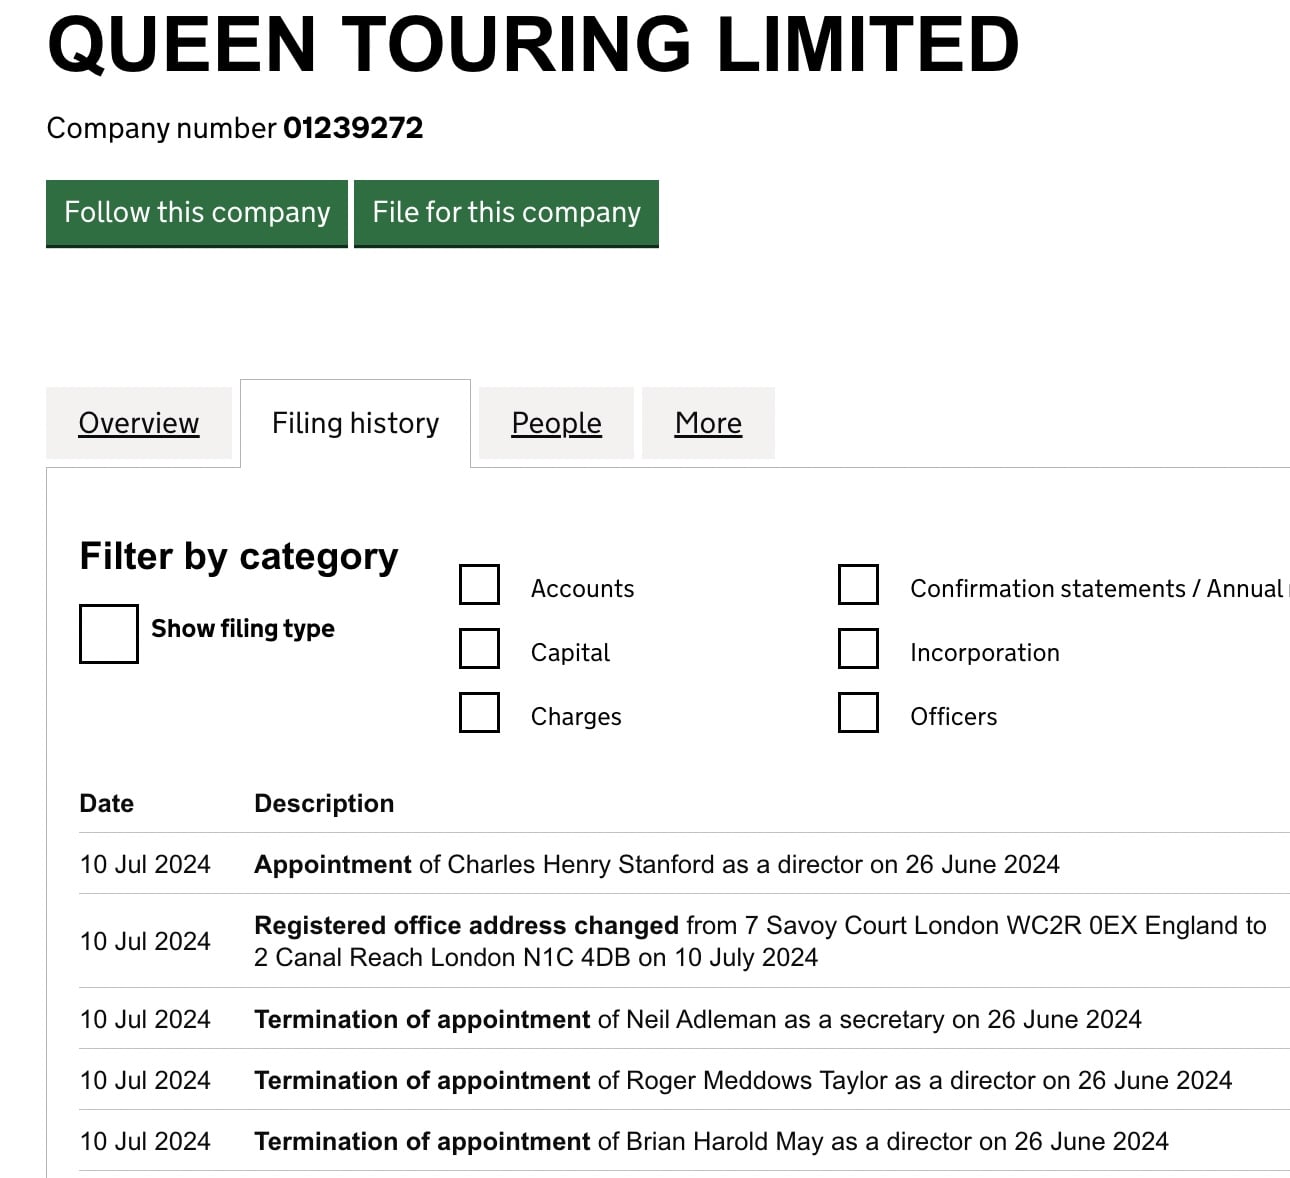1290x1178 pixels.
Task: Click Follow this company button
Action: pos(197,213)
